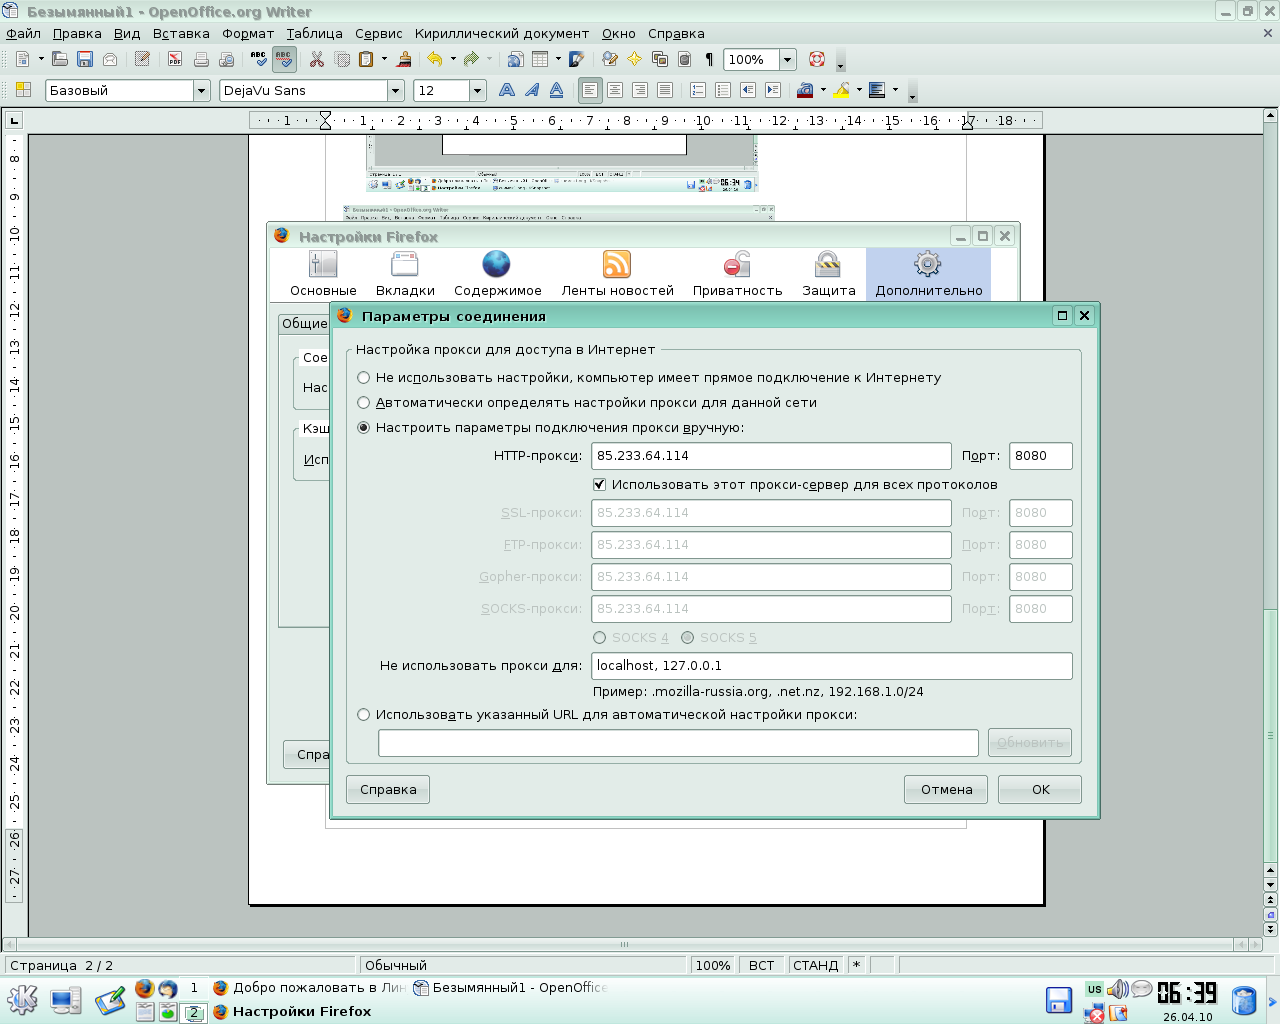Click the Justified alignment icon

tap(665, 91)
